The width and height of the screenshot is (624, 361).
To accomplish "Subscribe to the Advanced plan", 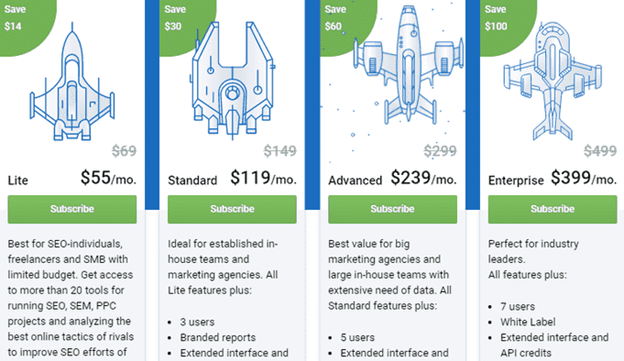I will tap(392, 209).
